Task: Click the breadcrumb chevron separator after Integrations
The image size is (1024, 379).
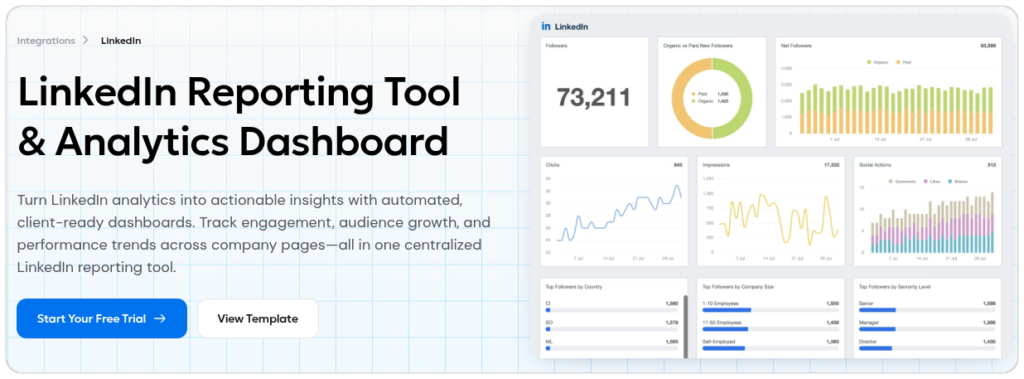Action: click(x=86, y=41)
